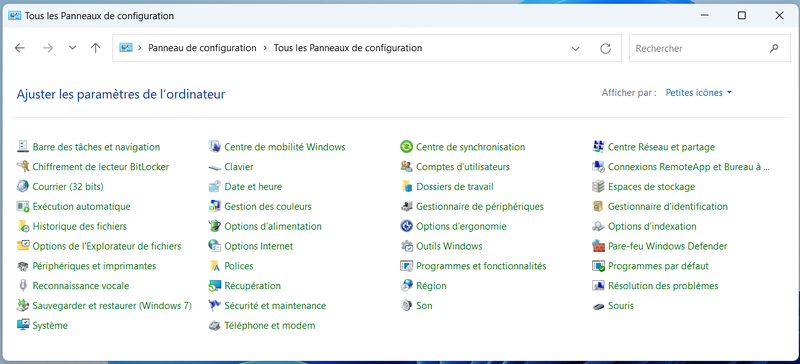Open Gestionnaire de périphériques link
The image size is (800, 364).
click(x=480, y=207)
